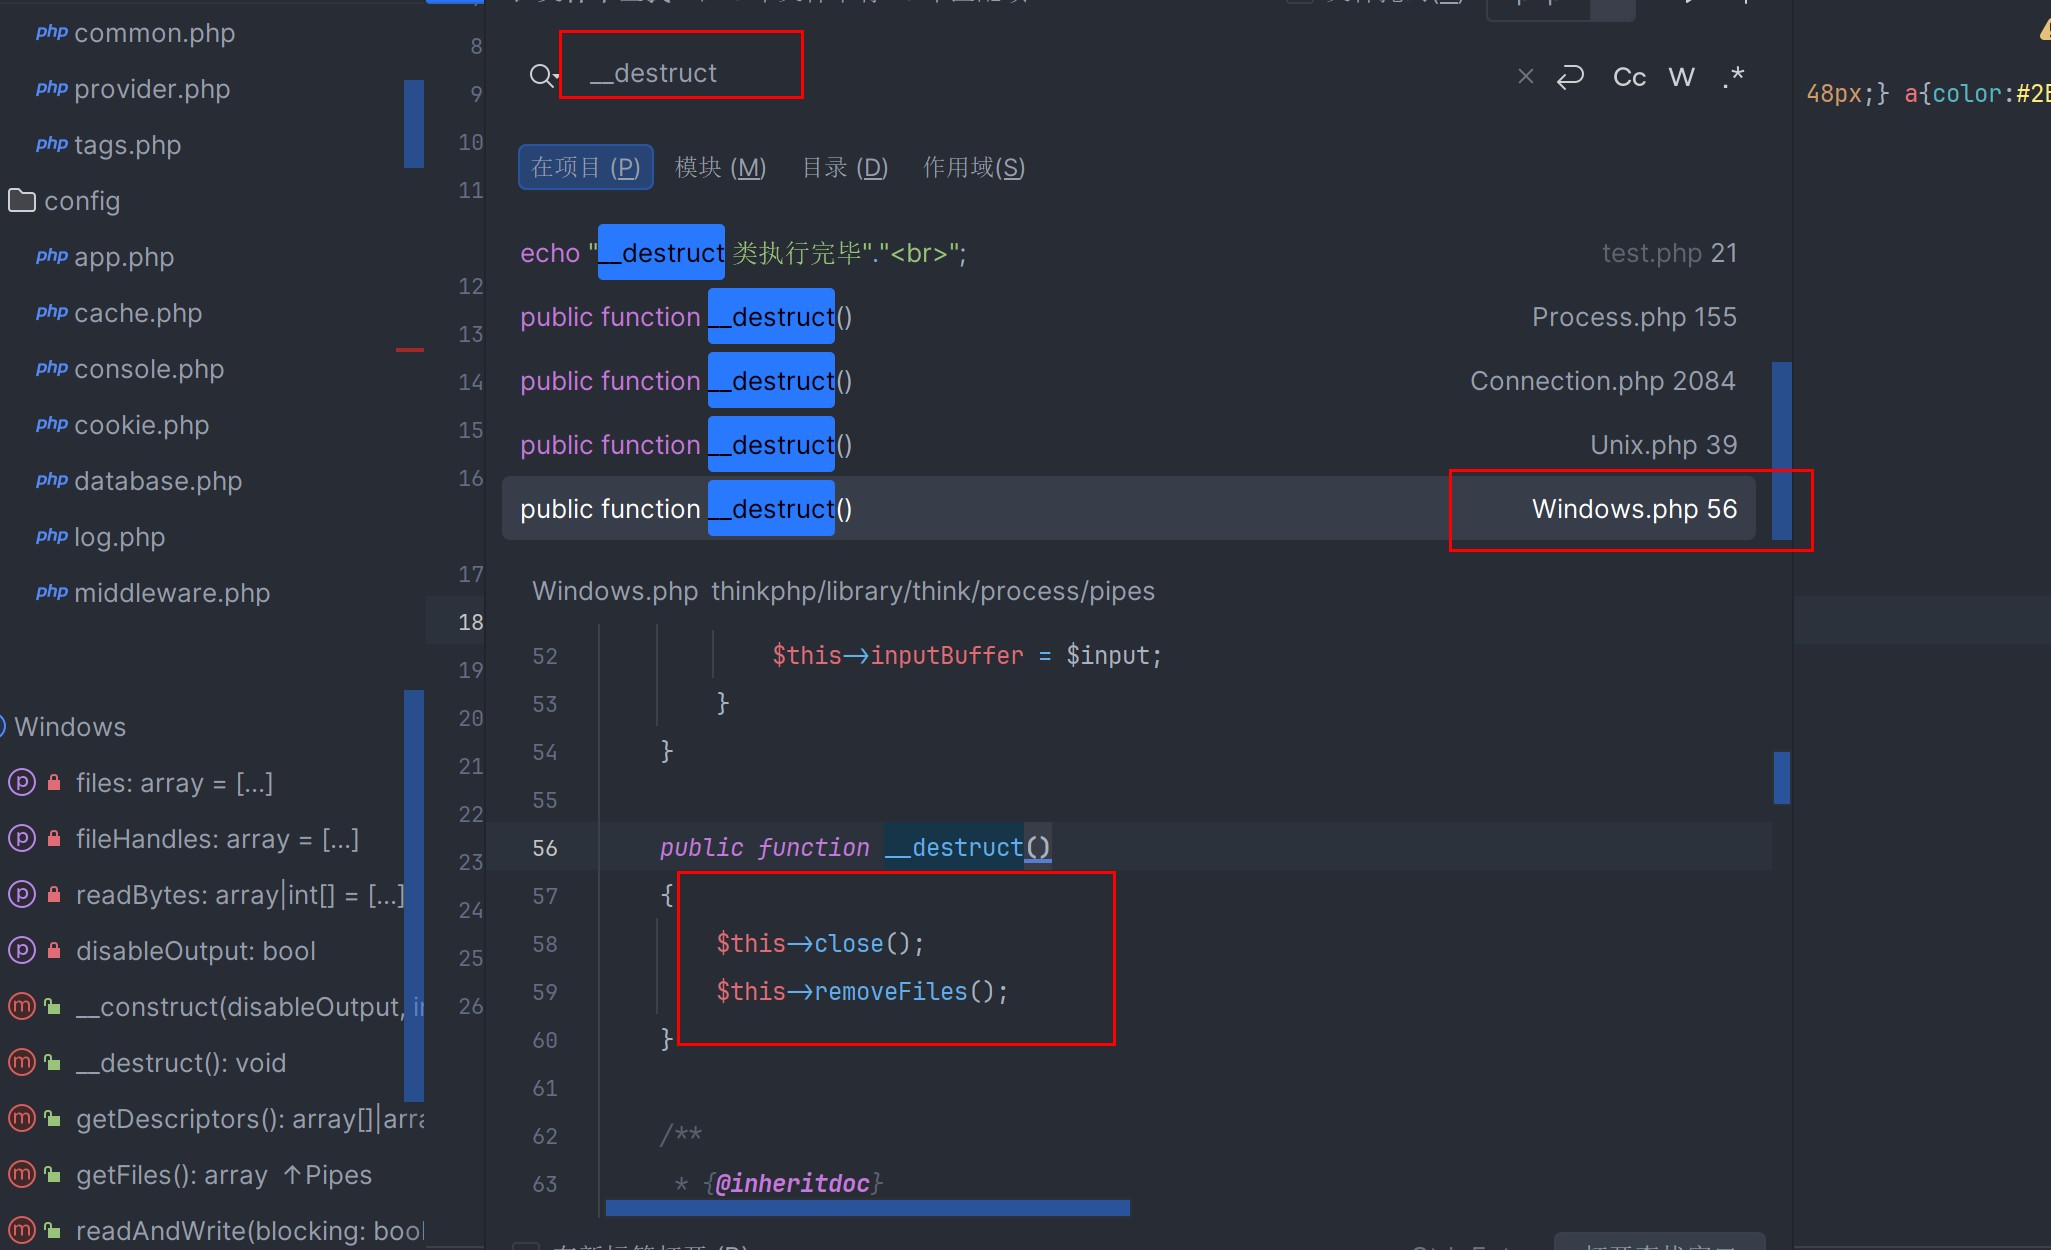This screenshot has height=1250, width=2051.
Task: Toggle match case (Cc) option
Action: coord(1629,77)
